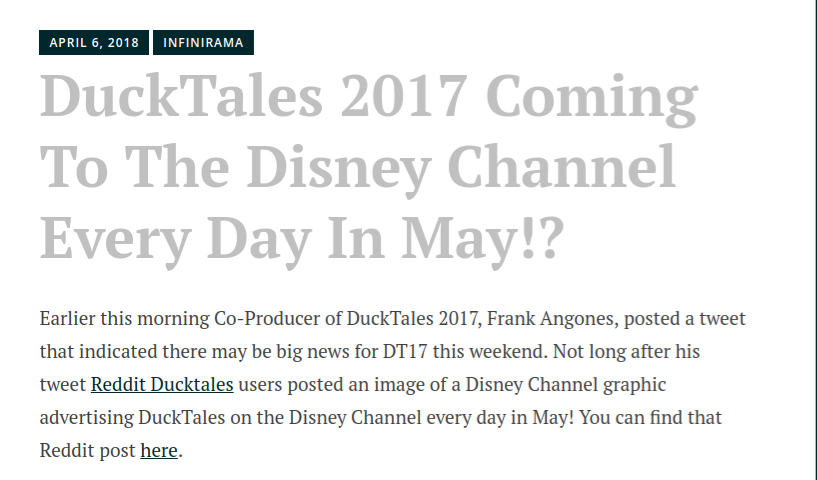Image resolution: width=817 pixels, height=480 pixels.
Task: Click the name "Frank Angones" in the paragraph
Action: click(552, 318)
